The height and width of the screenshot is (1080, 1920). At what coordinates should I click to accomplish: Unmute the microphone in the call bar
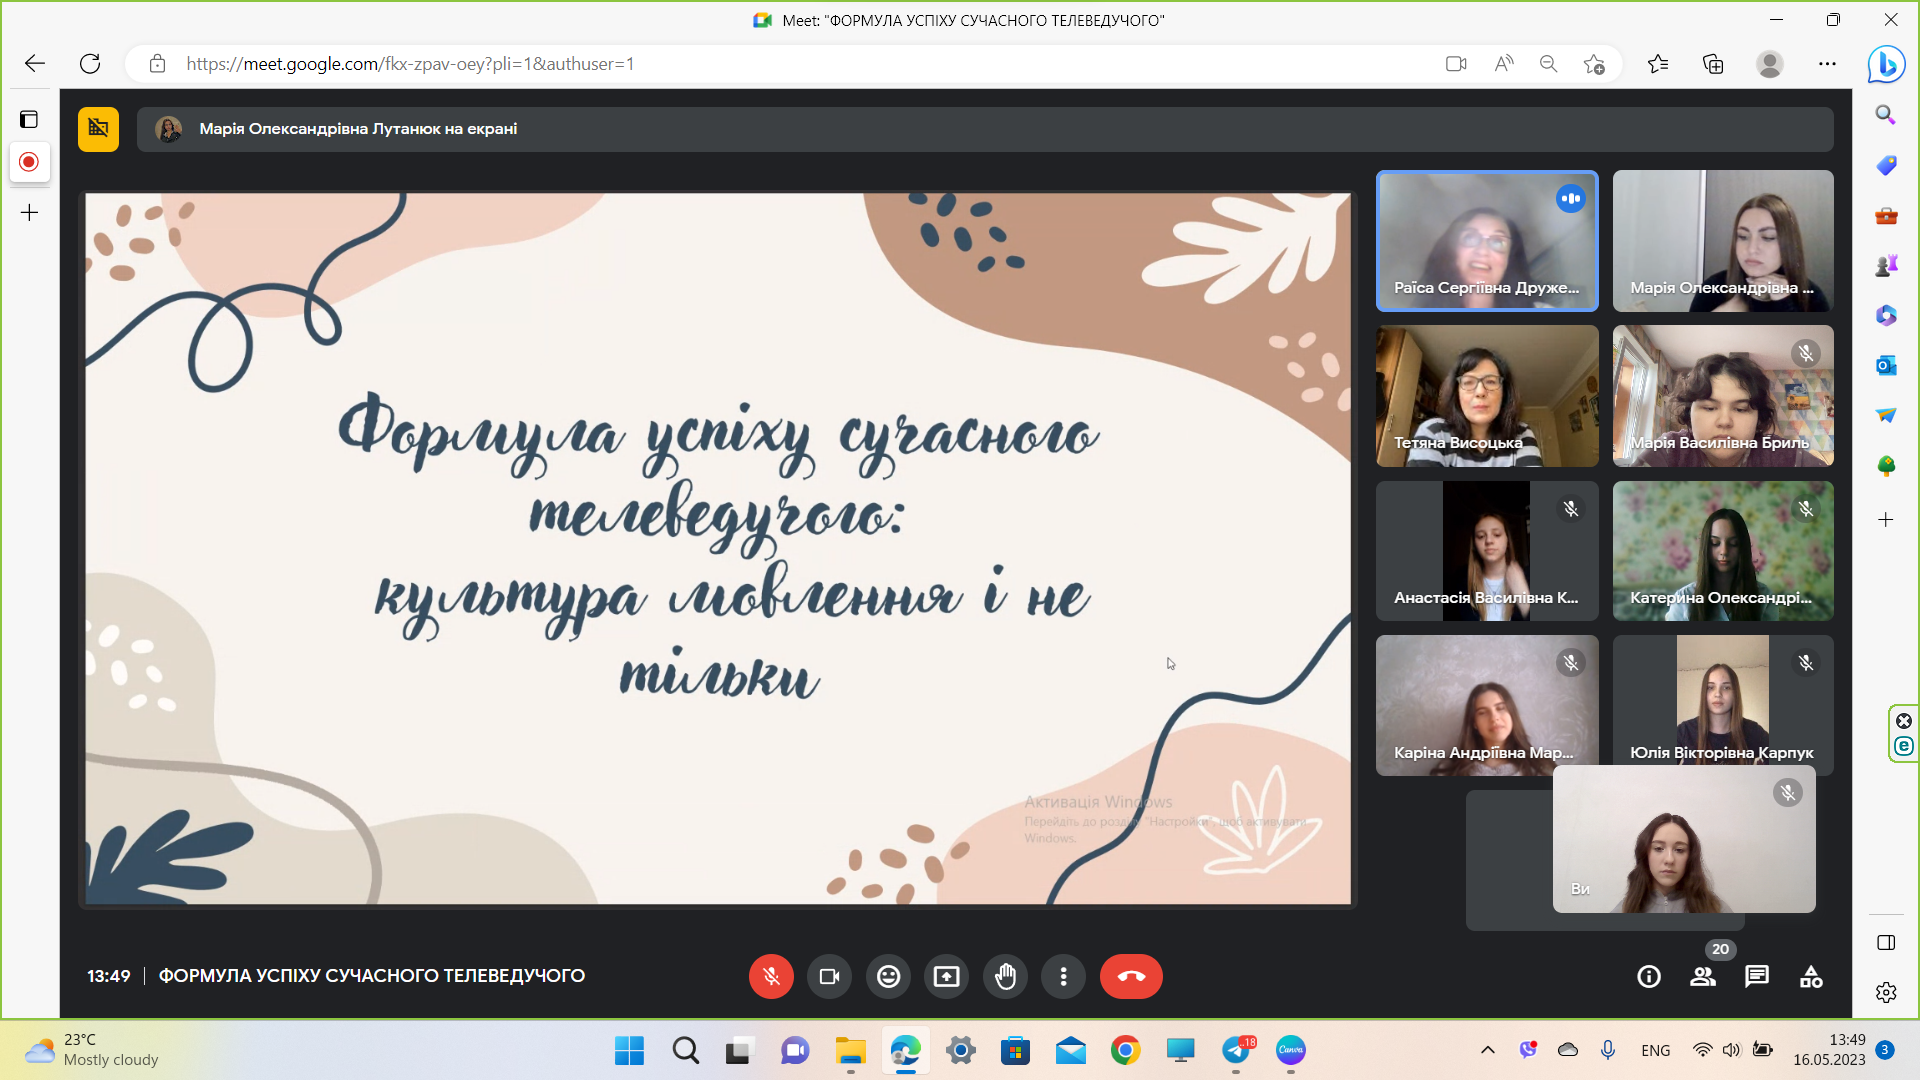(x=771, y=976)
